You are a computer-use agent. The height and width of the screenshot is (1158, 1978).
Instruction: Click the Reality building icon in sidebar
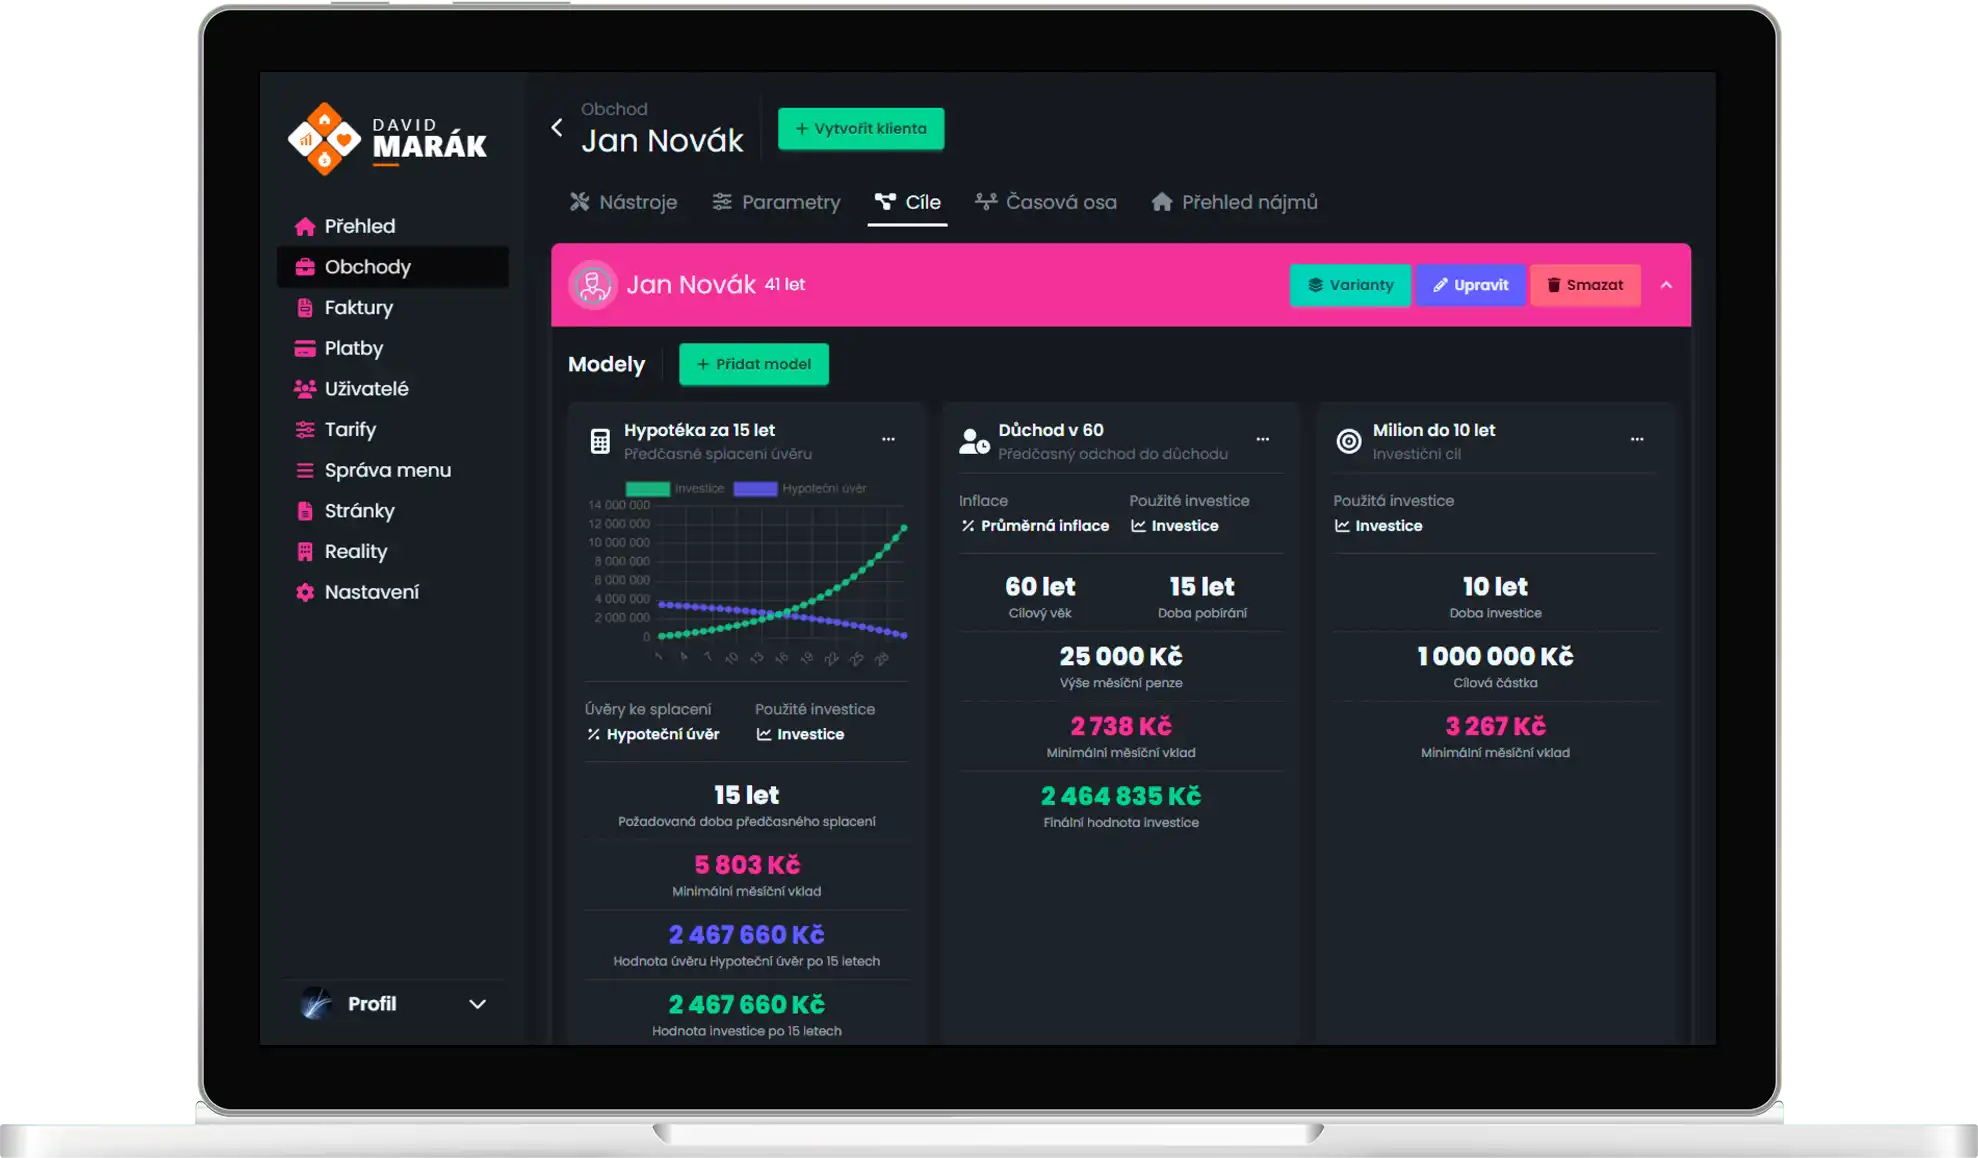click(305, 552)
